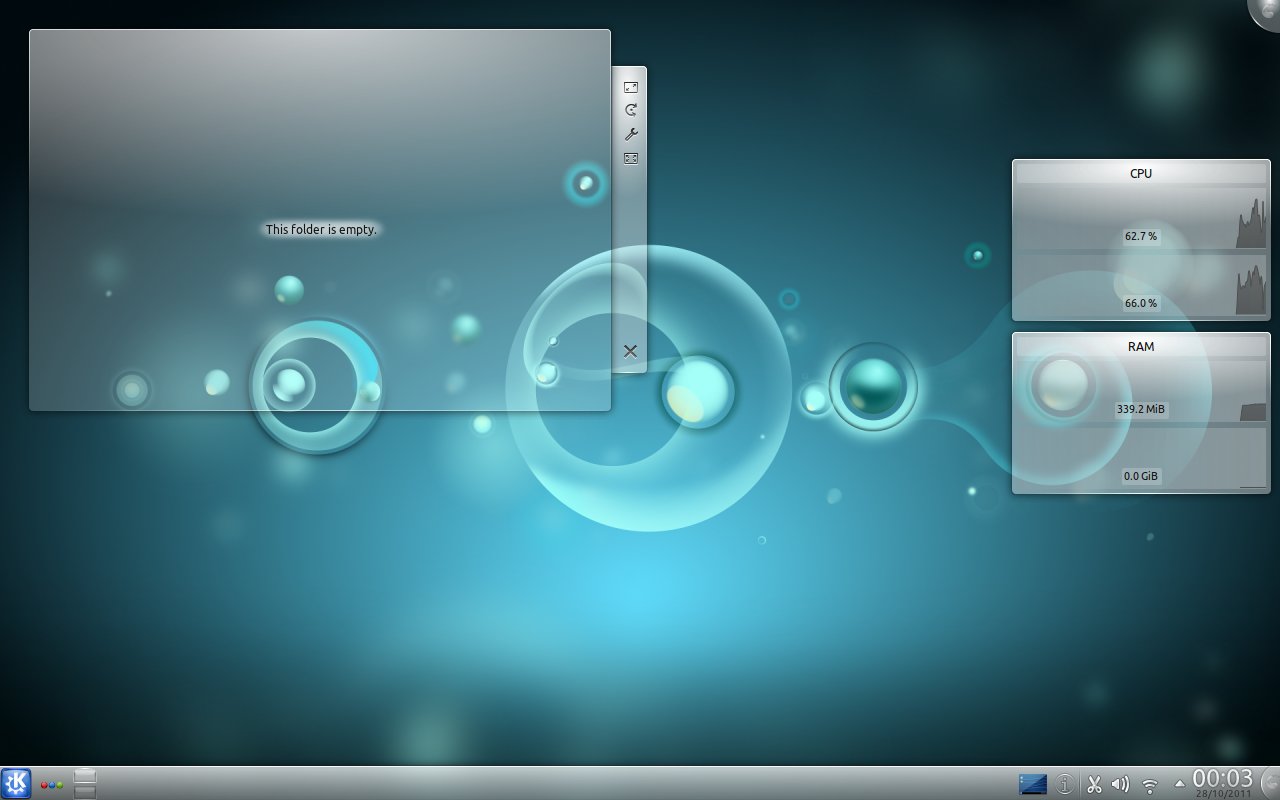Open the panel toolbox cashew at panel end
Viewport: 1280px width, 800px height.
pos(1270,784)
